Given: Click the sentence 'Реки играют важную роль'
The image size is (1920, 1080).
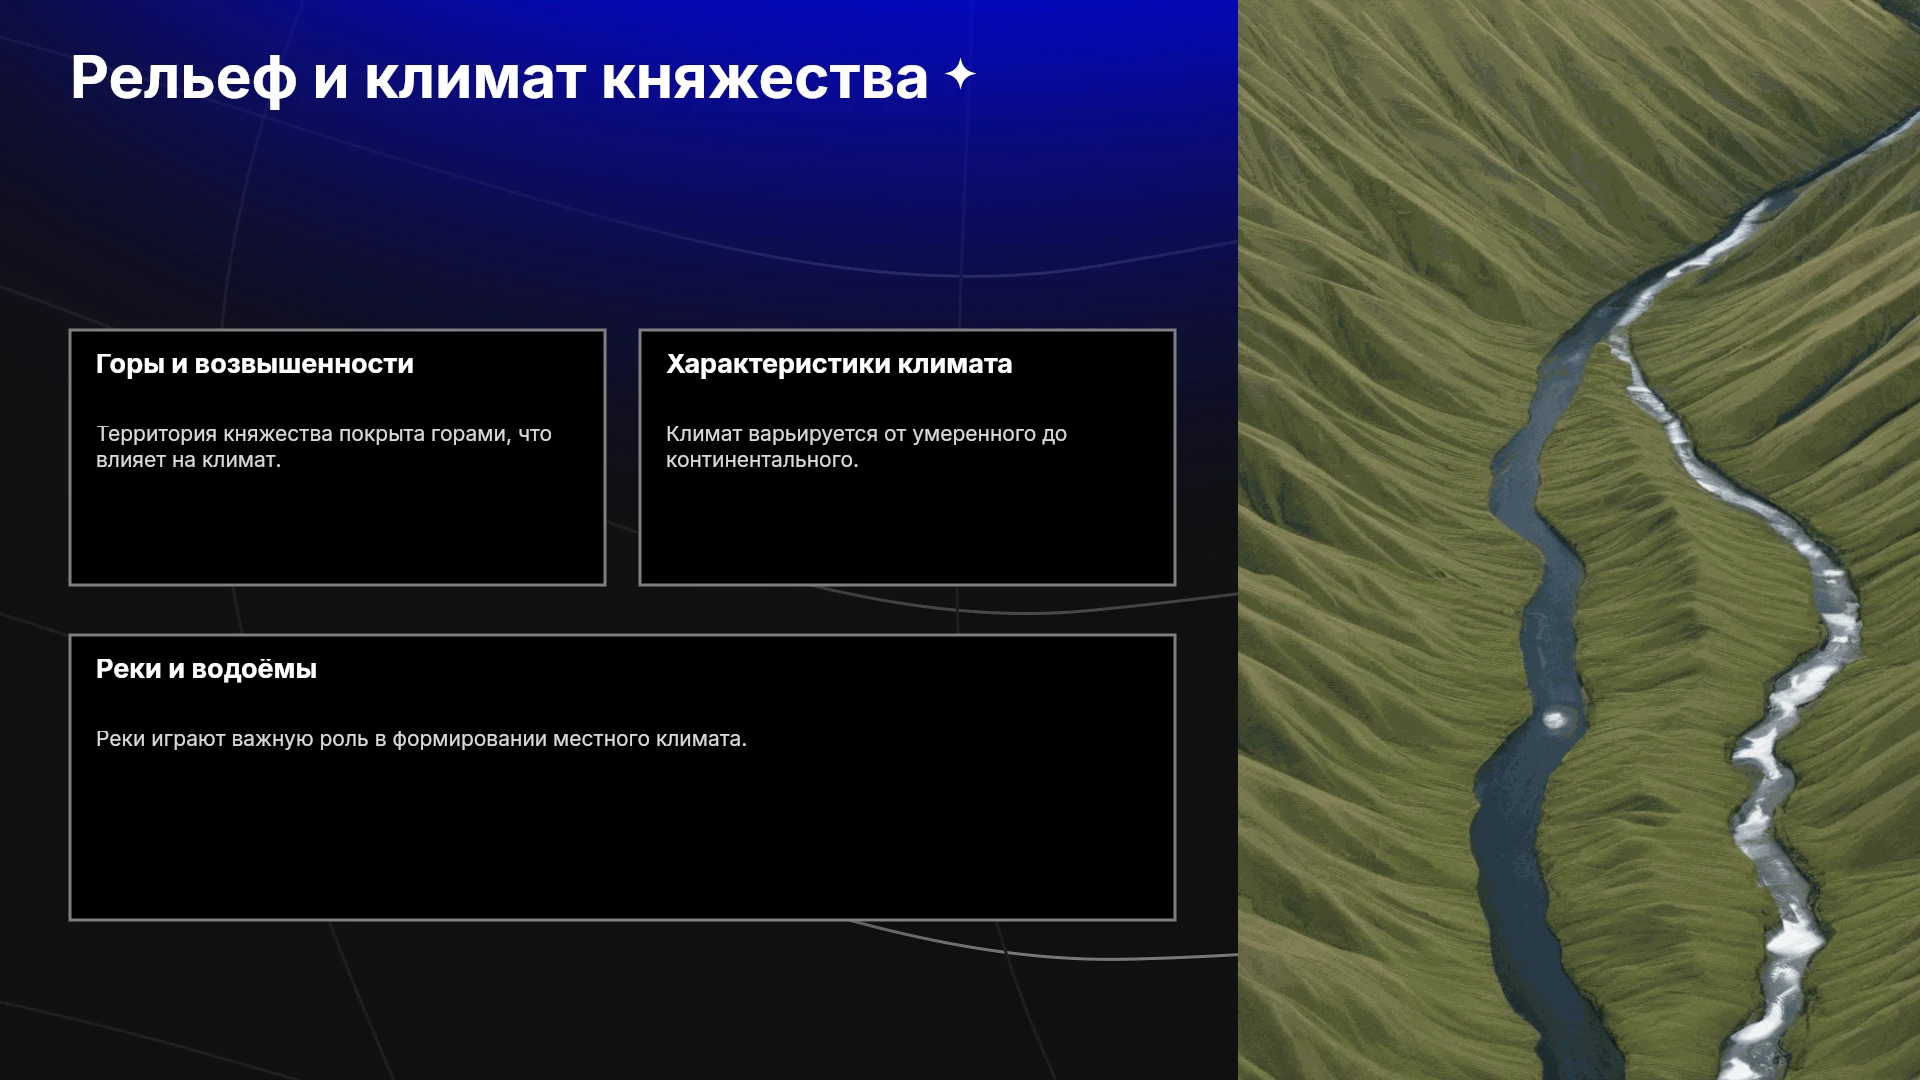Looking at the screenshot, I should (x=232, y=739).
